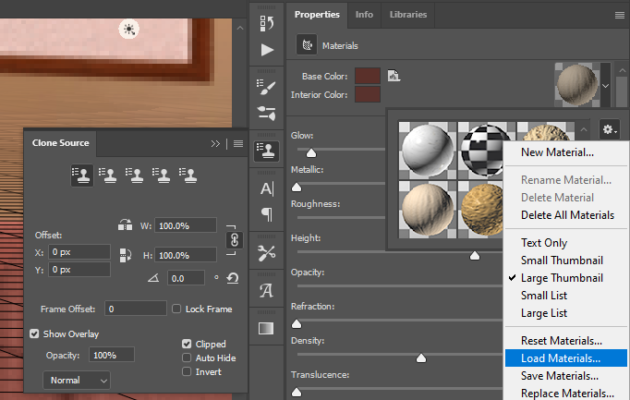Choose Load Materials from the menu
Viewport: 630px width, 400px height.
[x=560, y=358]
